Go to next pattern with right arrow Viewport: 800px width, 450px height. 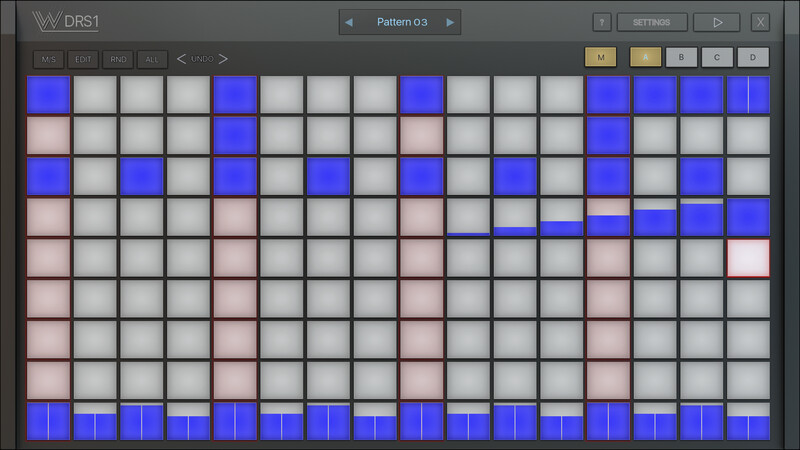pyautogui.click(x=450, y=22)
